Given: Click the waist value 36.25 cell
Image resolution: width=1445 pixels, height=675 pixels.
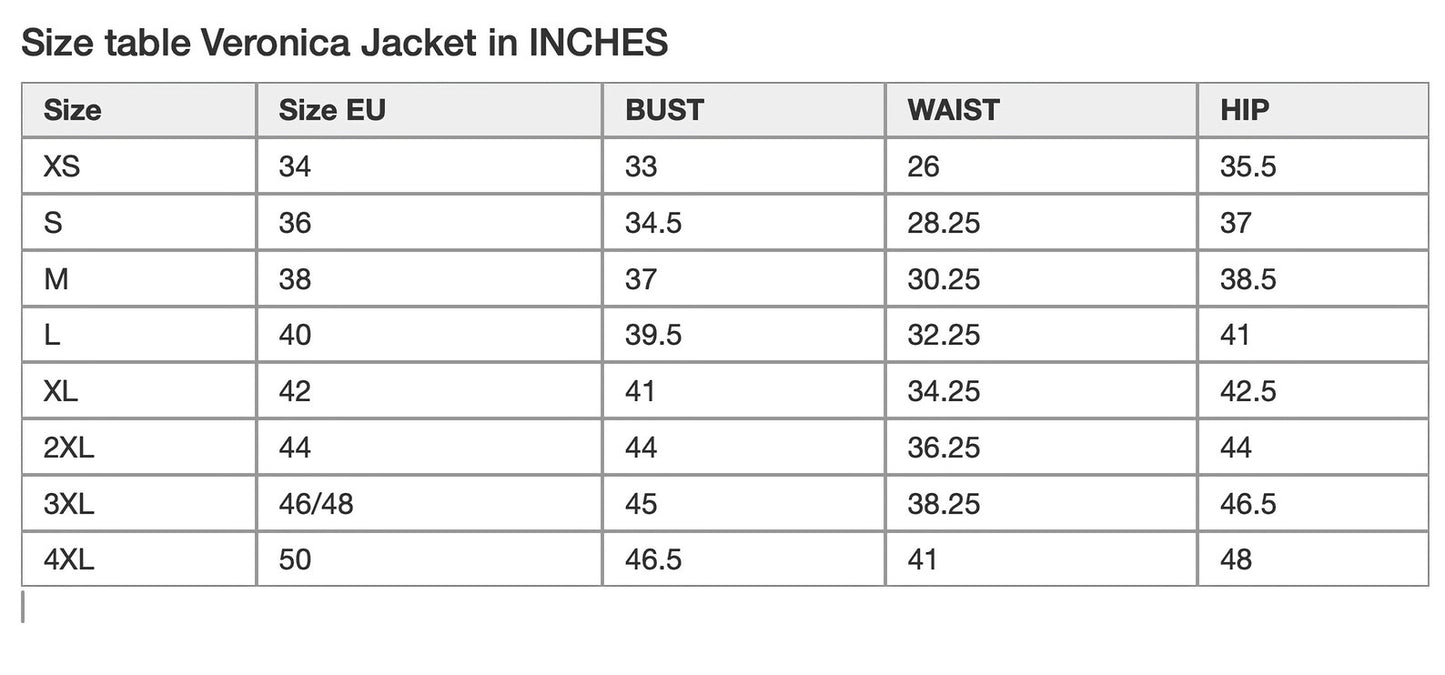Looking at the screenshot, I should pos(943,447).
